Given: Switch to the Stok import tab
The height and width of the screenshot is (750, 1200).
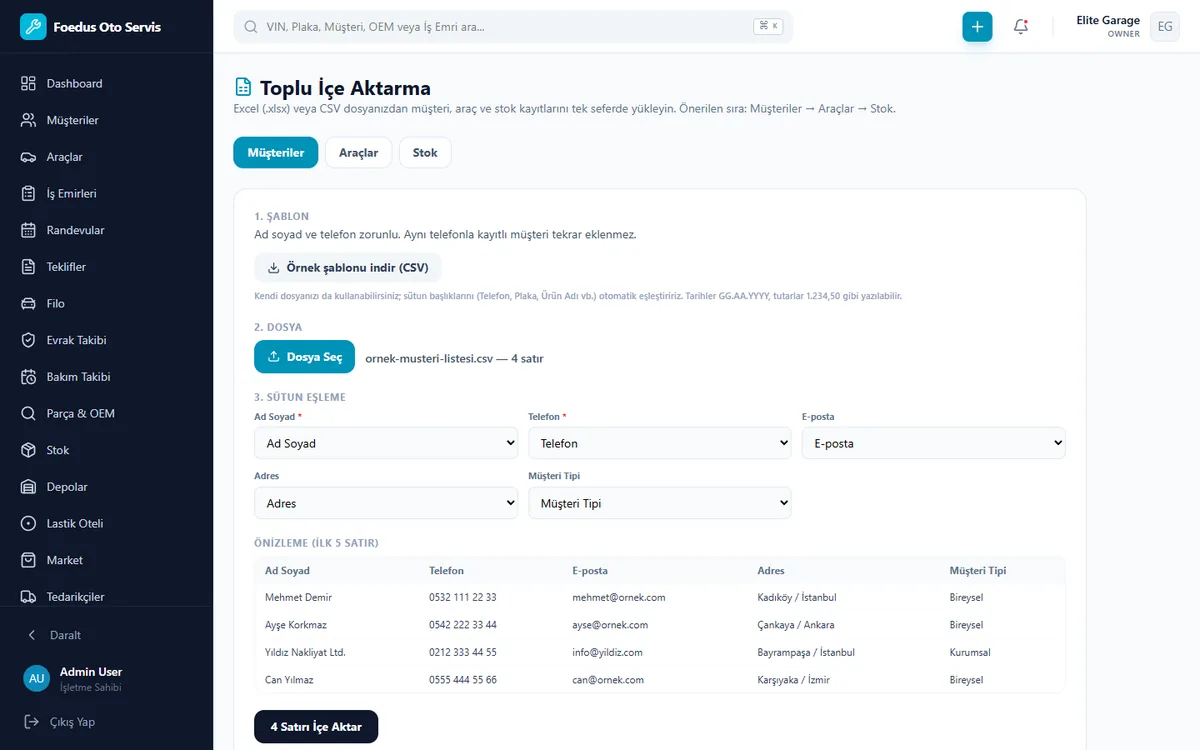Looking at the screenshot, I should [425, 153].
